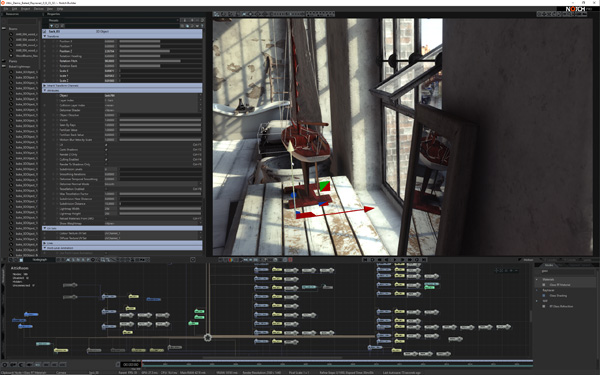The height and width of the screenshot is (375, 600).
Task: Open the Project menu
Action: point(25,9)
